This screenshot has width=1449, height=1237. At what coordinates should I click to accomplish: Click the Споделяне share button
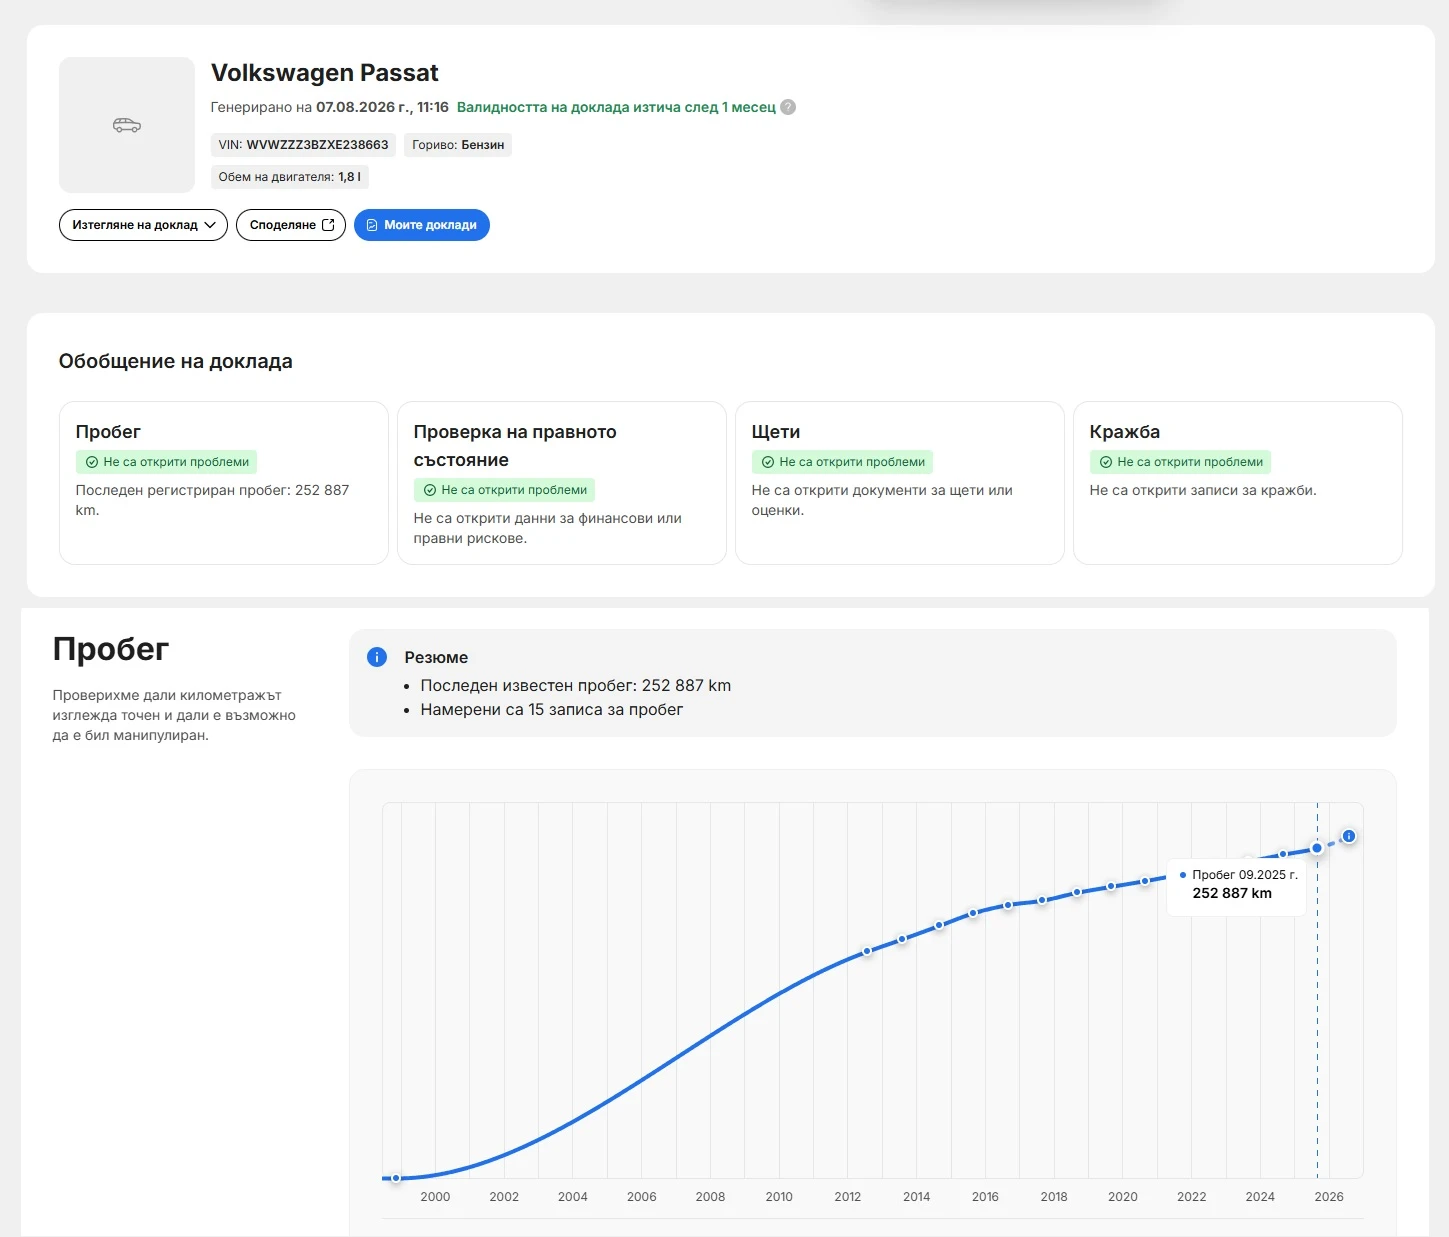(291, 225)
